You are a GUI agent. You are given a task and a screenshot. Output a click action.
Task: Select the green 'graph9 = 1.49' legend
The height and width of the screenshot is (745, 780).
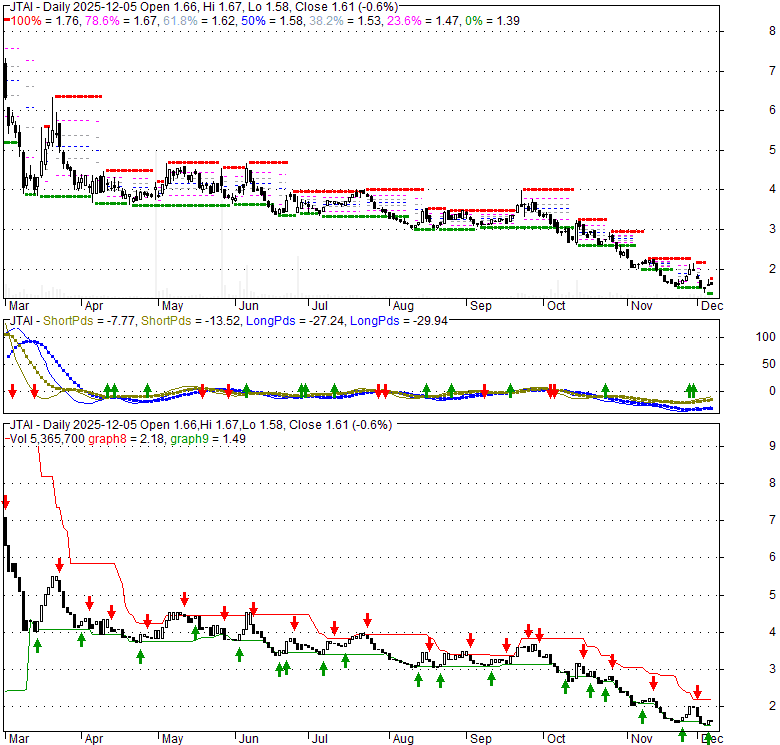click(208, 439)
